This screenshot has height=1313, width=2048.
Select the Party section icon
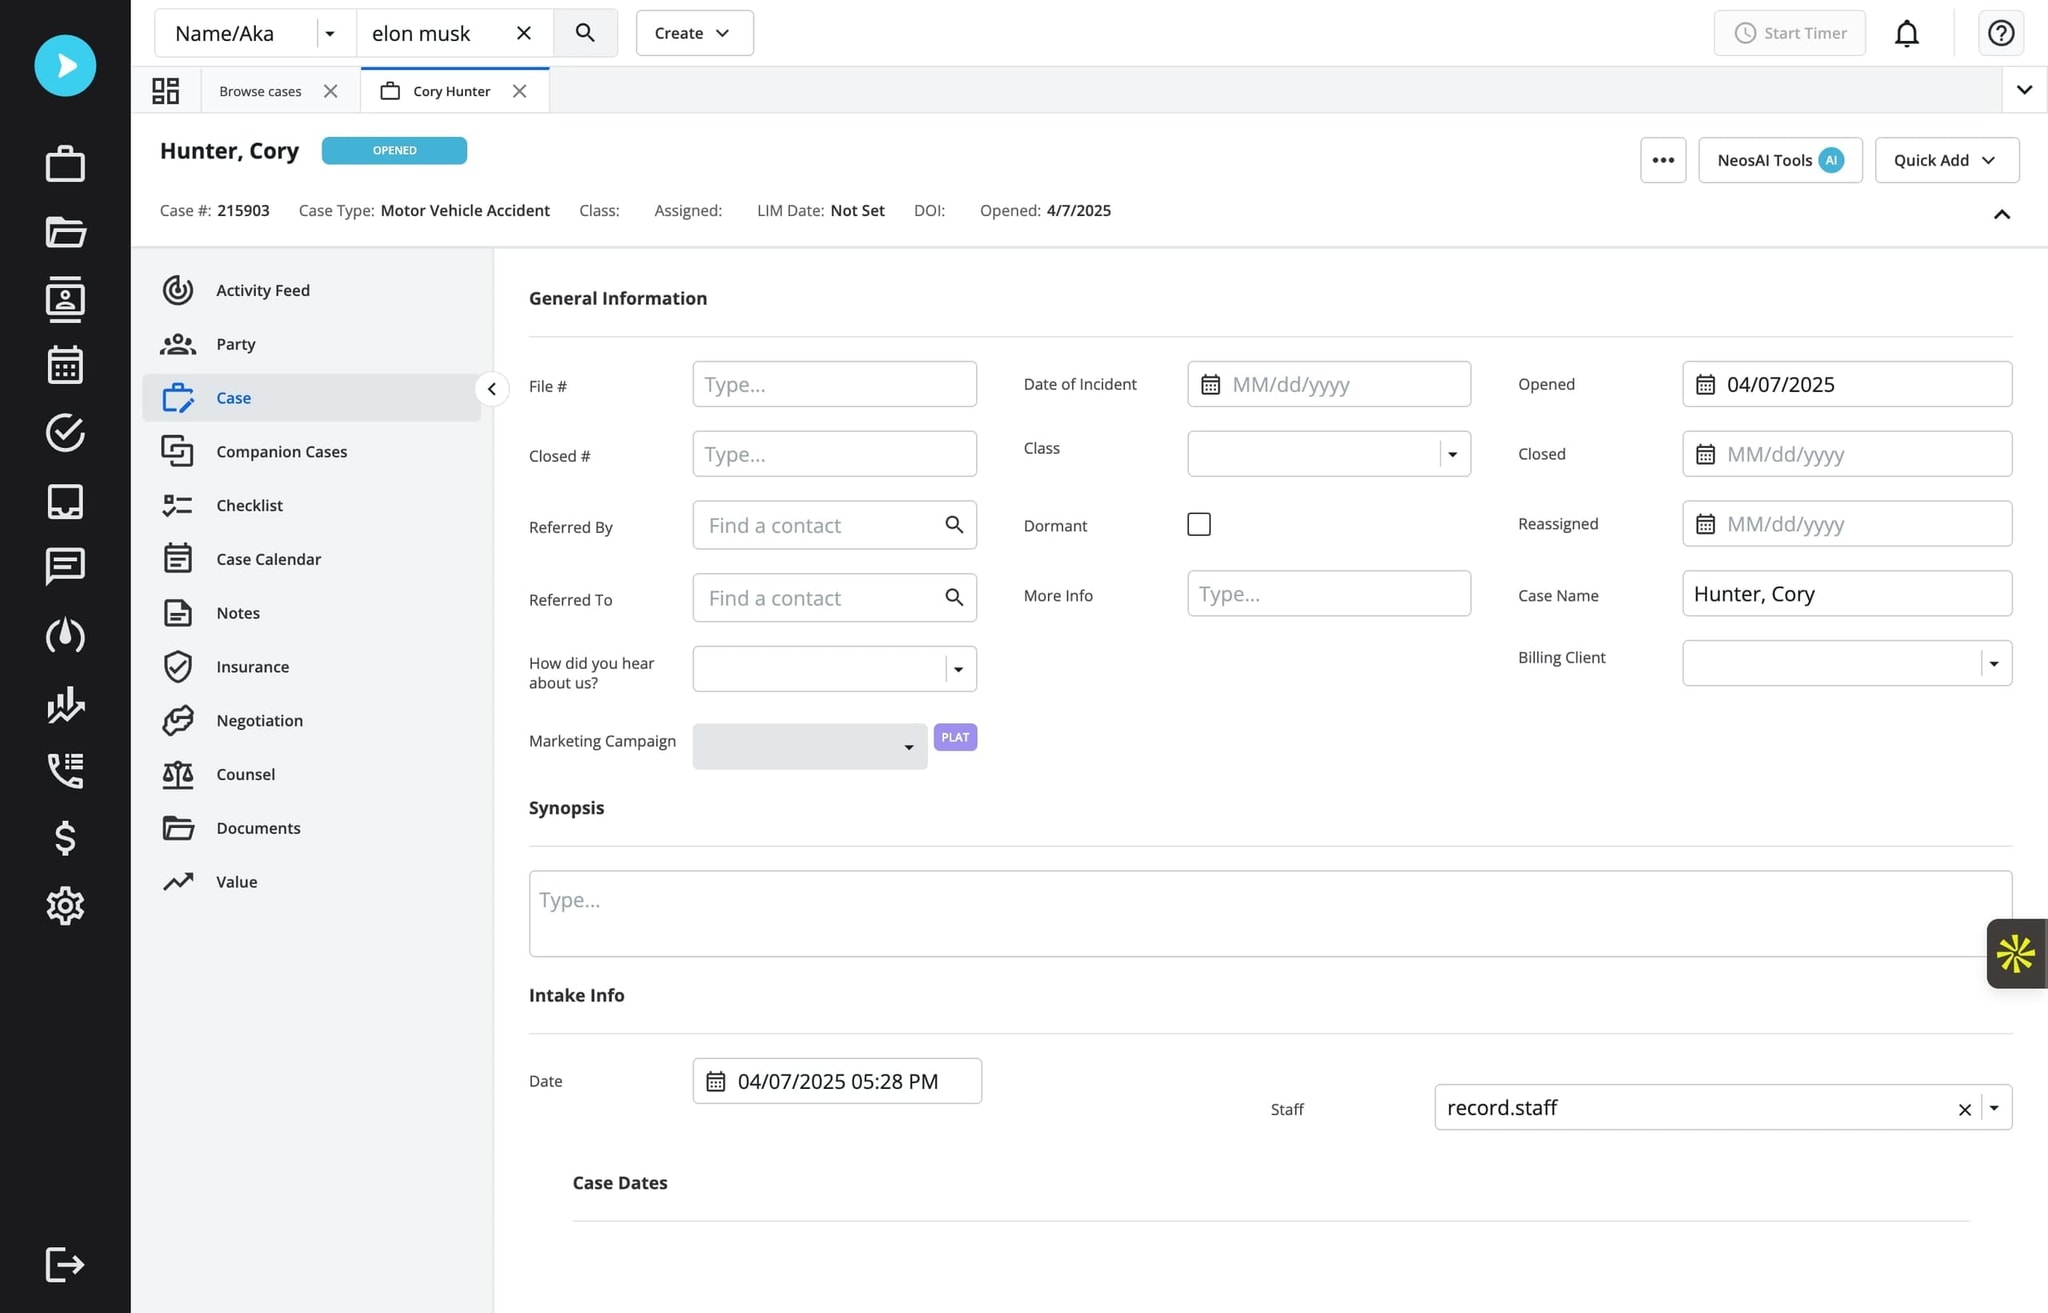click(x=177, y=344)
